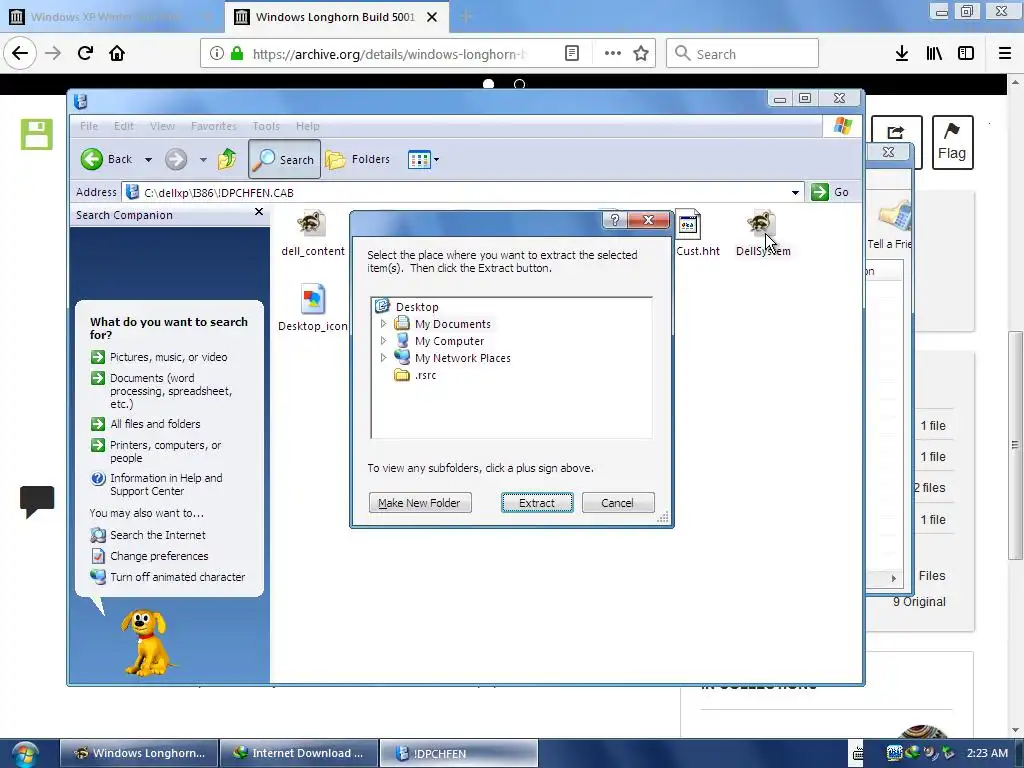
Task: Click the archive.org share icon button
Action: (x=896, y=132)
